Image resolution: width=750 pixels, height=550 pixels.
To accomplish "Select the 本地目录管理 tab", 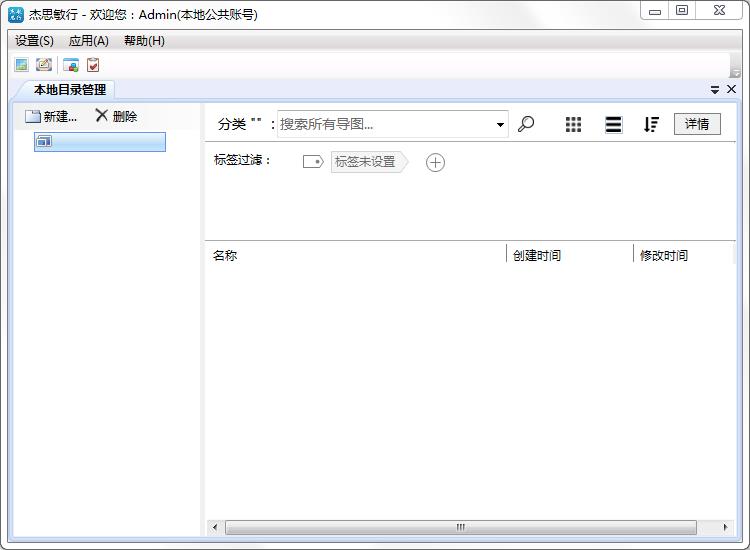I will (69, 90).
